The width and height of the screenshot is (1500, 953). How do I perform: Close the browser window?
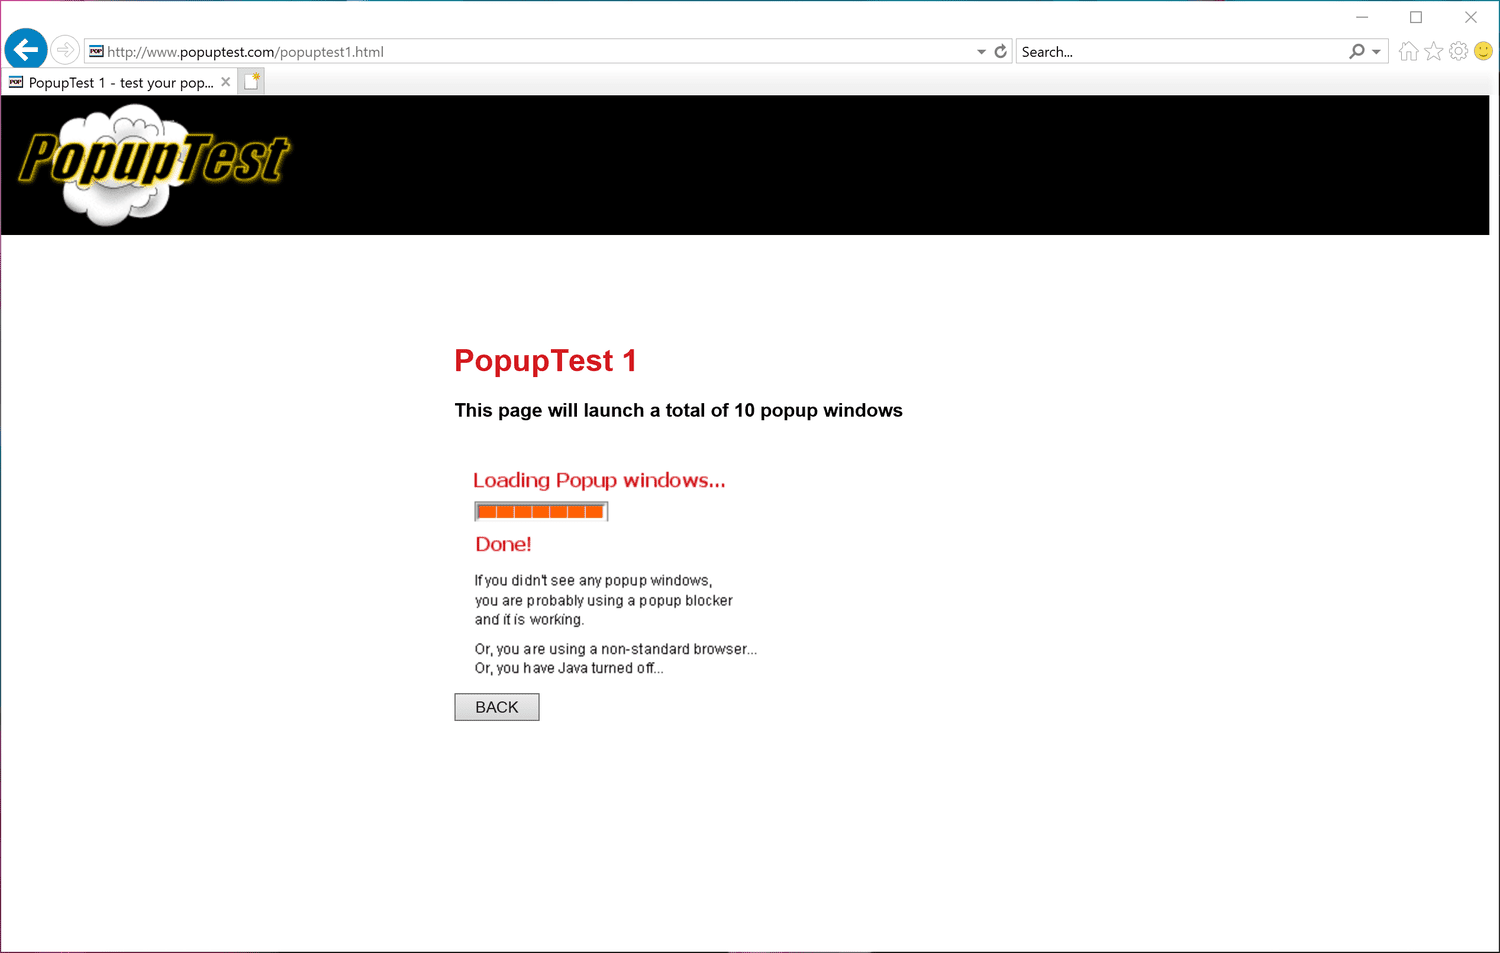point(1471,17)
